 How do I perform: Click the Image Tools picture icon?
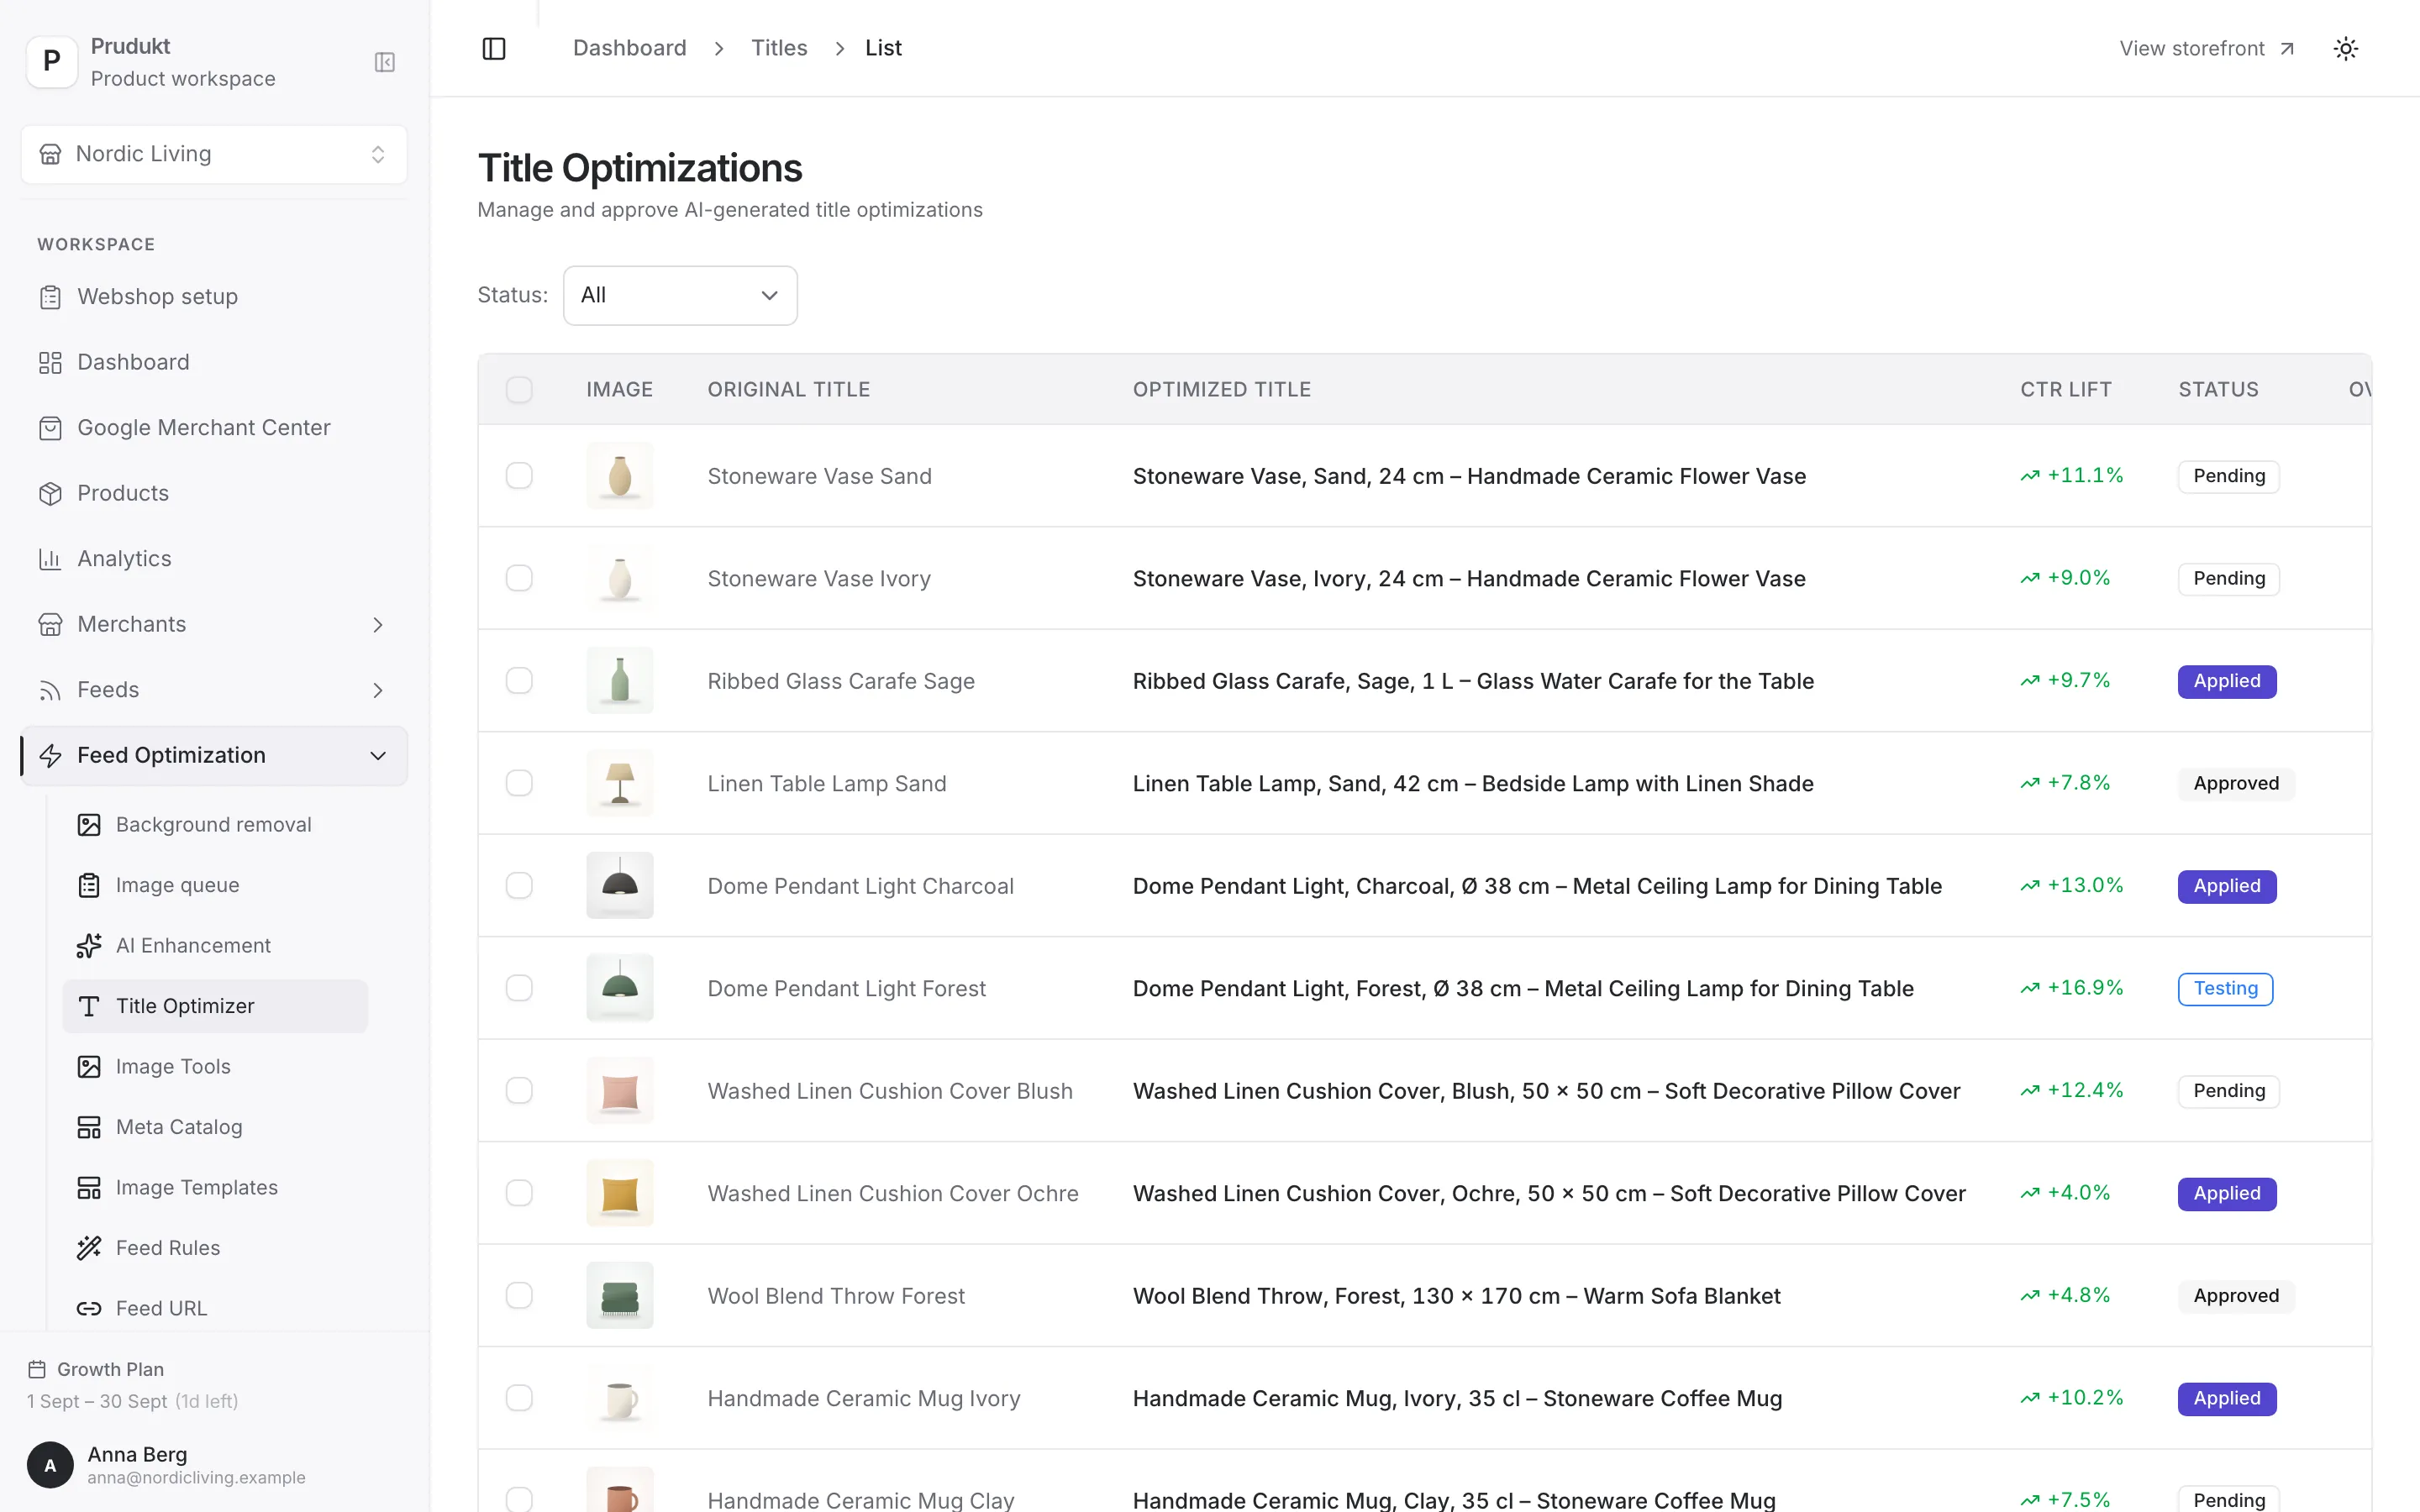point(89,1066)
